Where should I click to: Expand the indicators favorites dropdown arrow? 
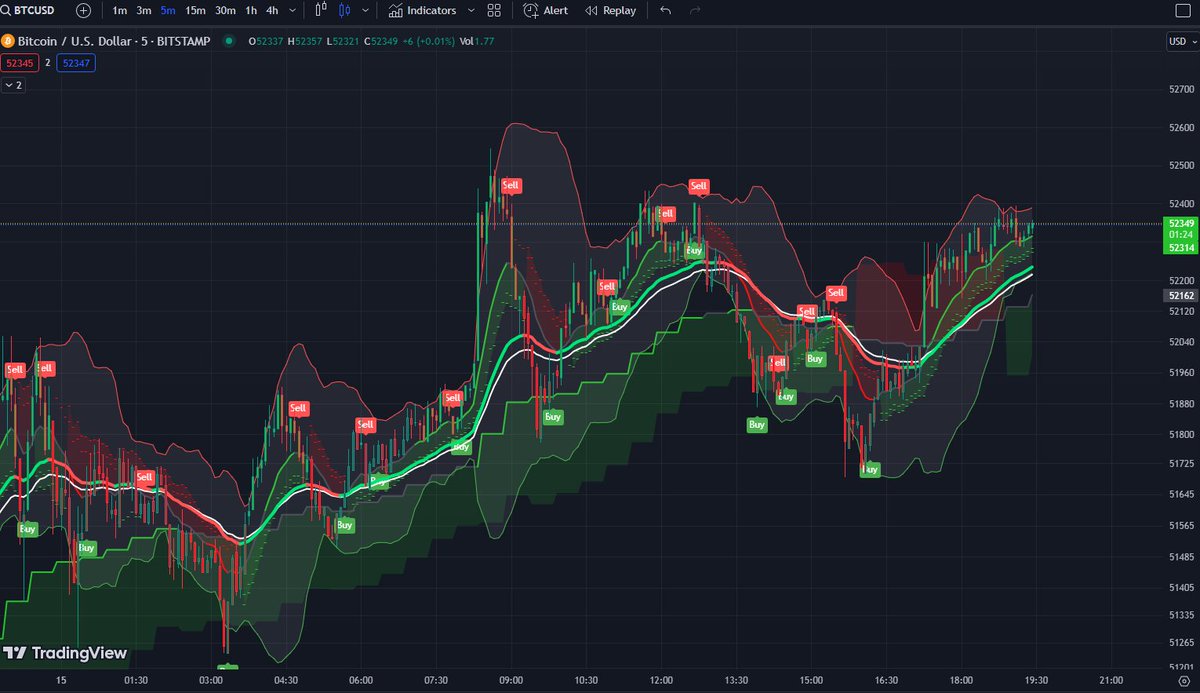pyautogui.click(x=469, y=10)
